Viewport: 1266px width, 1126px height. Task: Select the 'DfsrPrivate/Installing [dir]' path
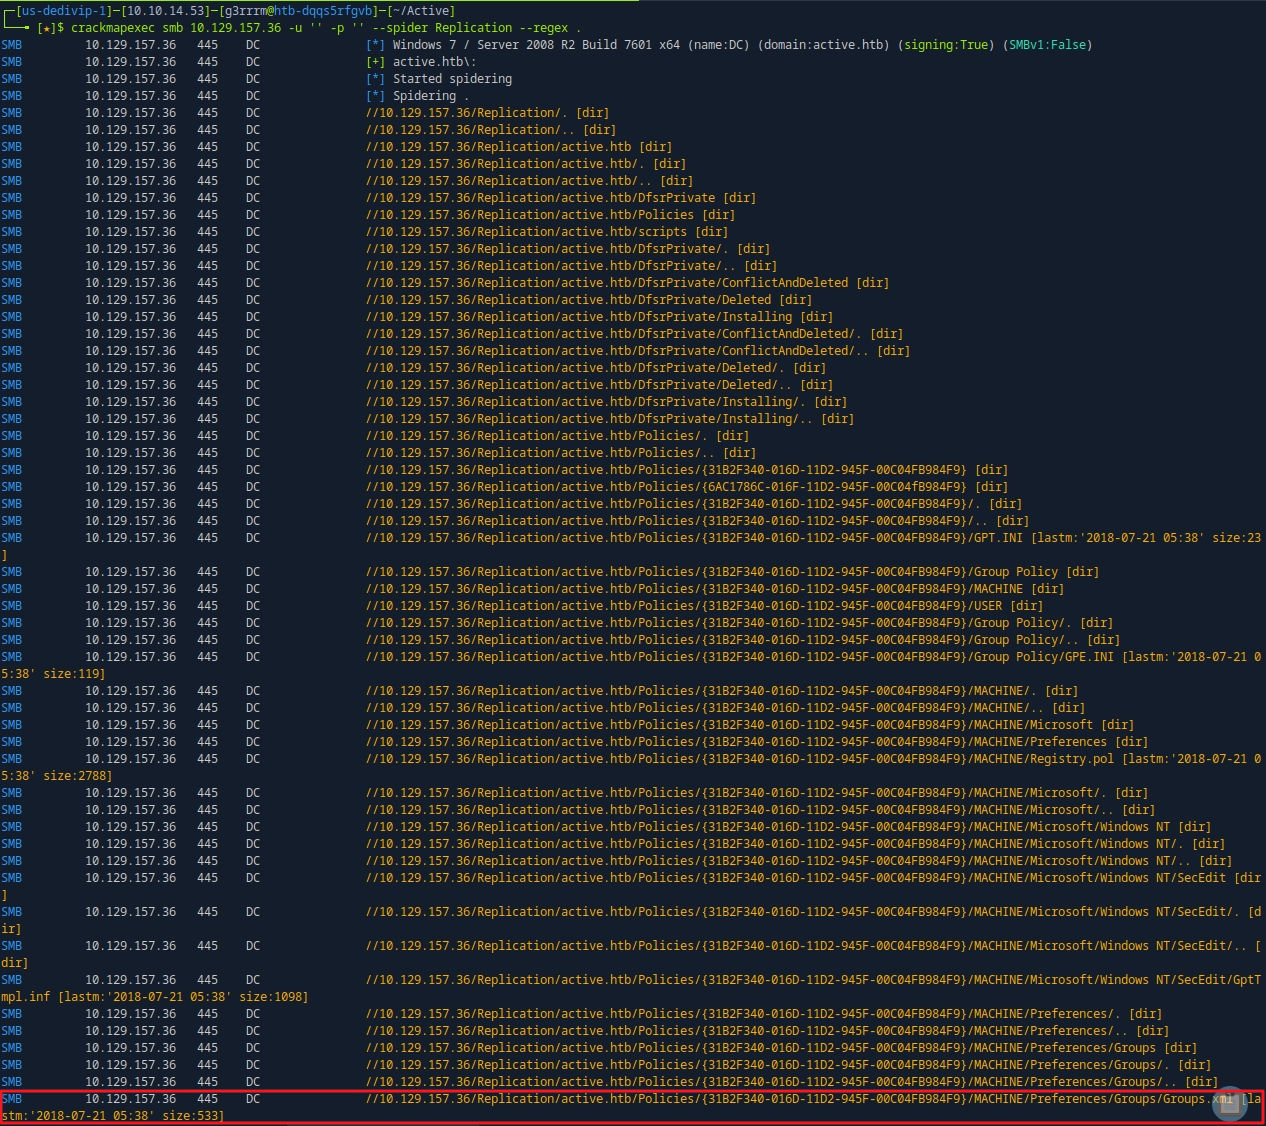pos(599,317)
